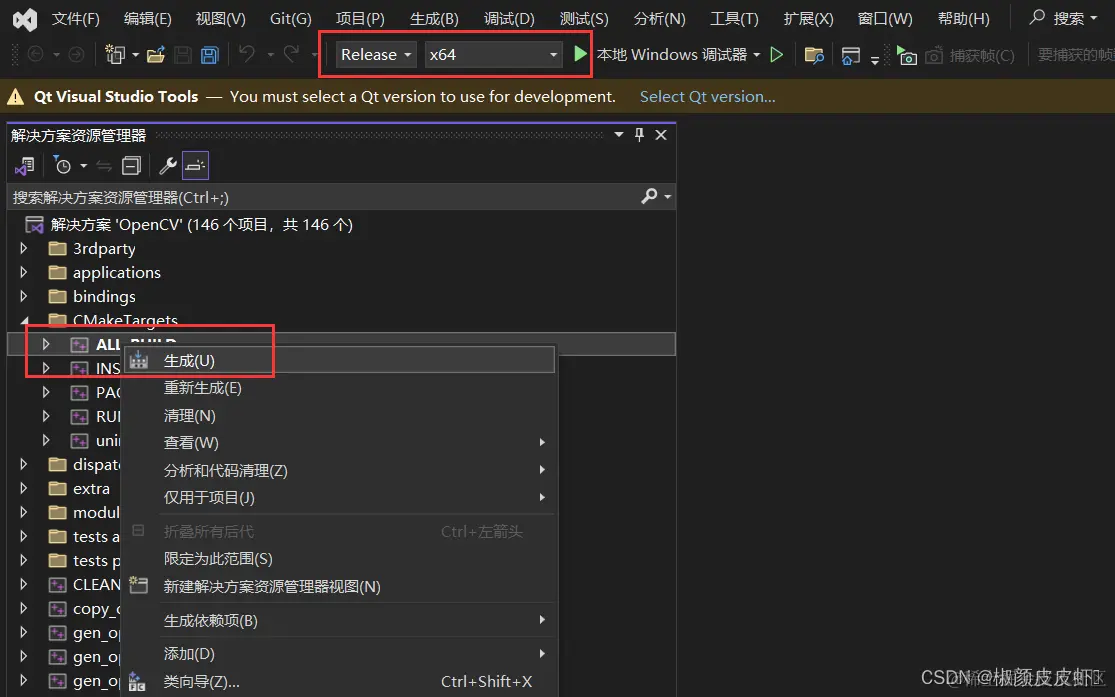The height and width of the screenshot is (697, 1115).
Task: Open Properties with the wrench icon
Action: pyautogui.click(x=168, y=166)
